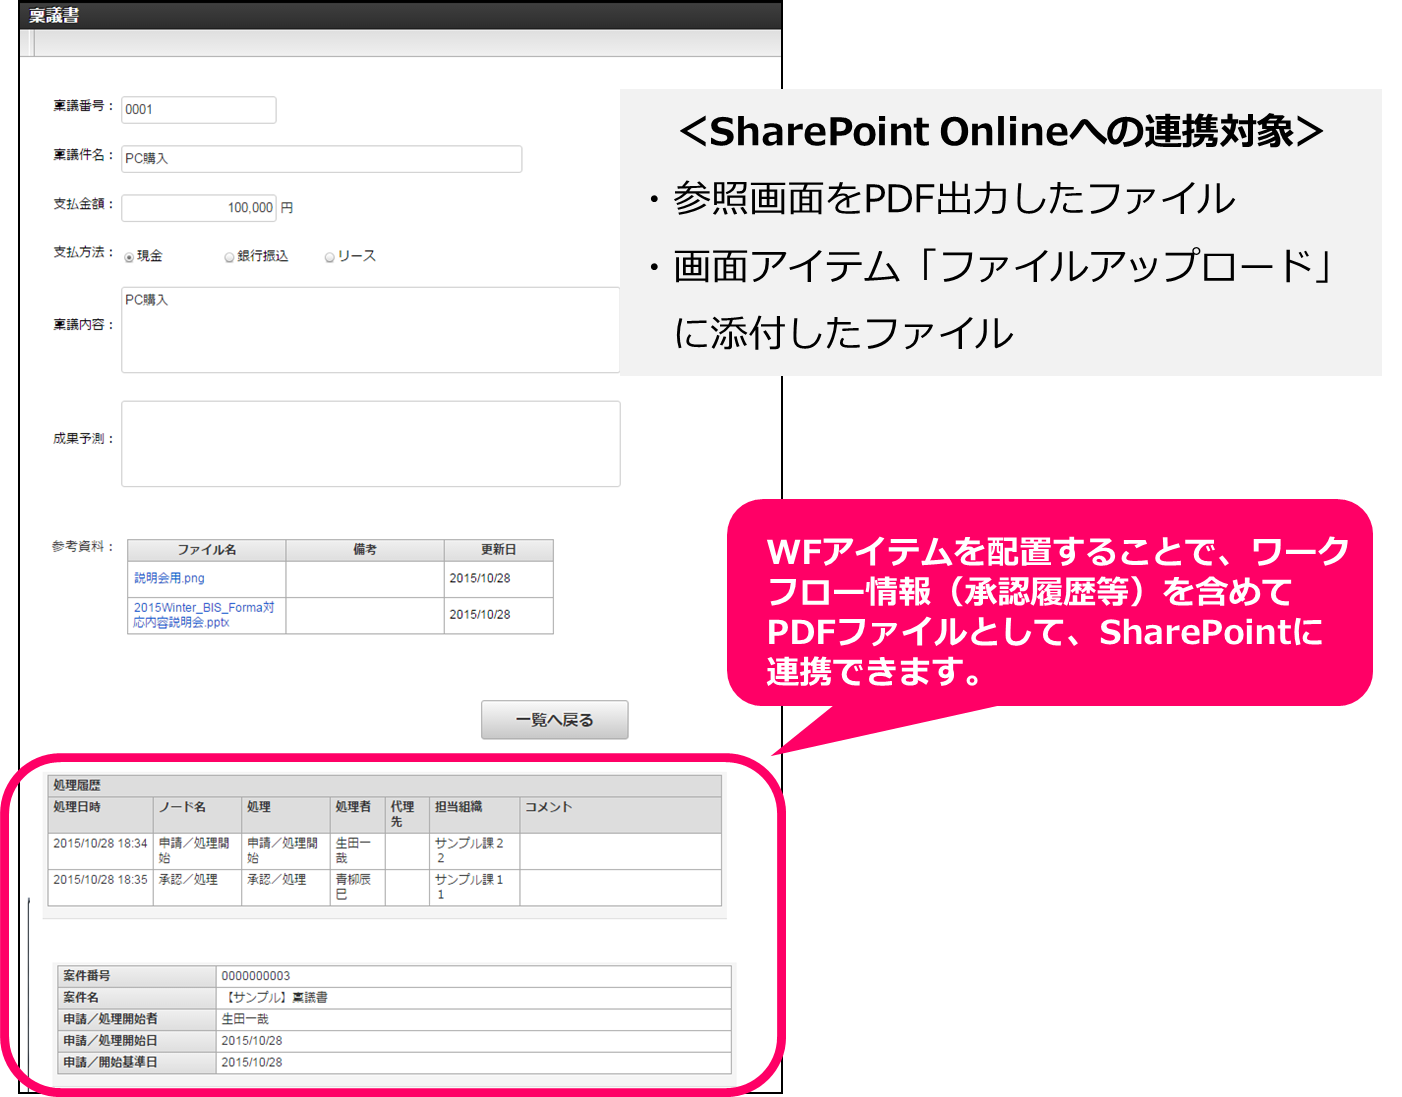
Task: Focus the 稟議件名 text field
Action: tap(321, 159)
